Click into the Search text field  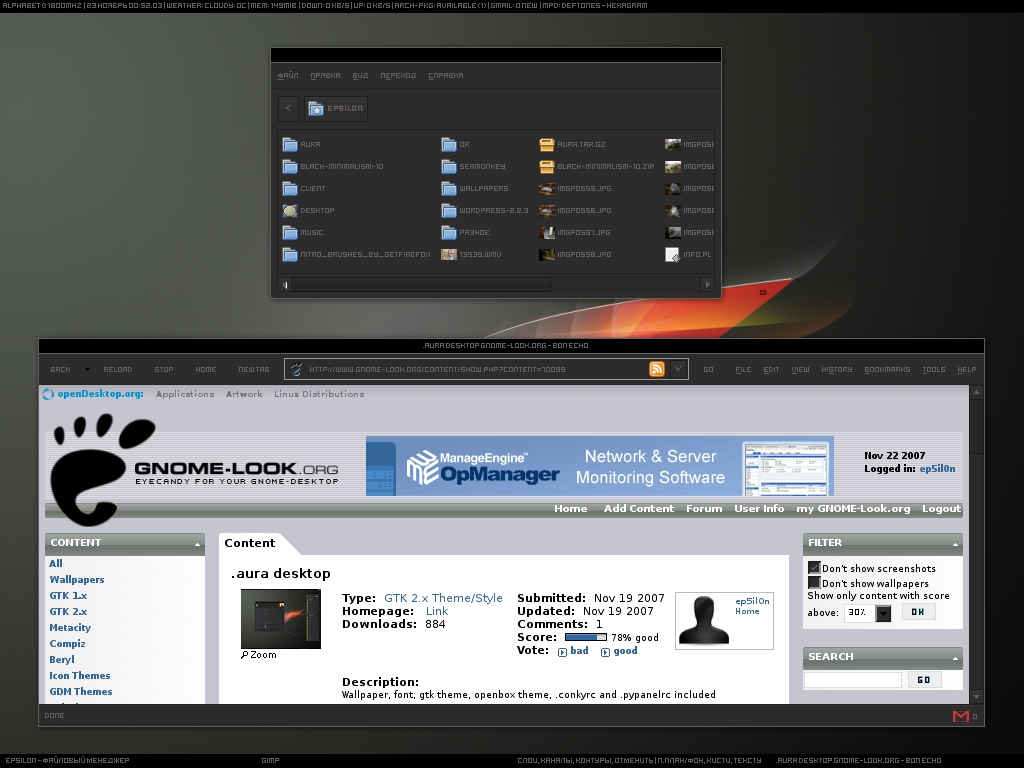[853, 680]
